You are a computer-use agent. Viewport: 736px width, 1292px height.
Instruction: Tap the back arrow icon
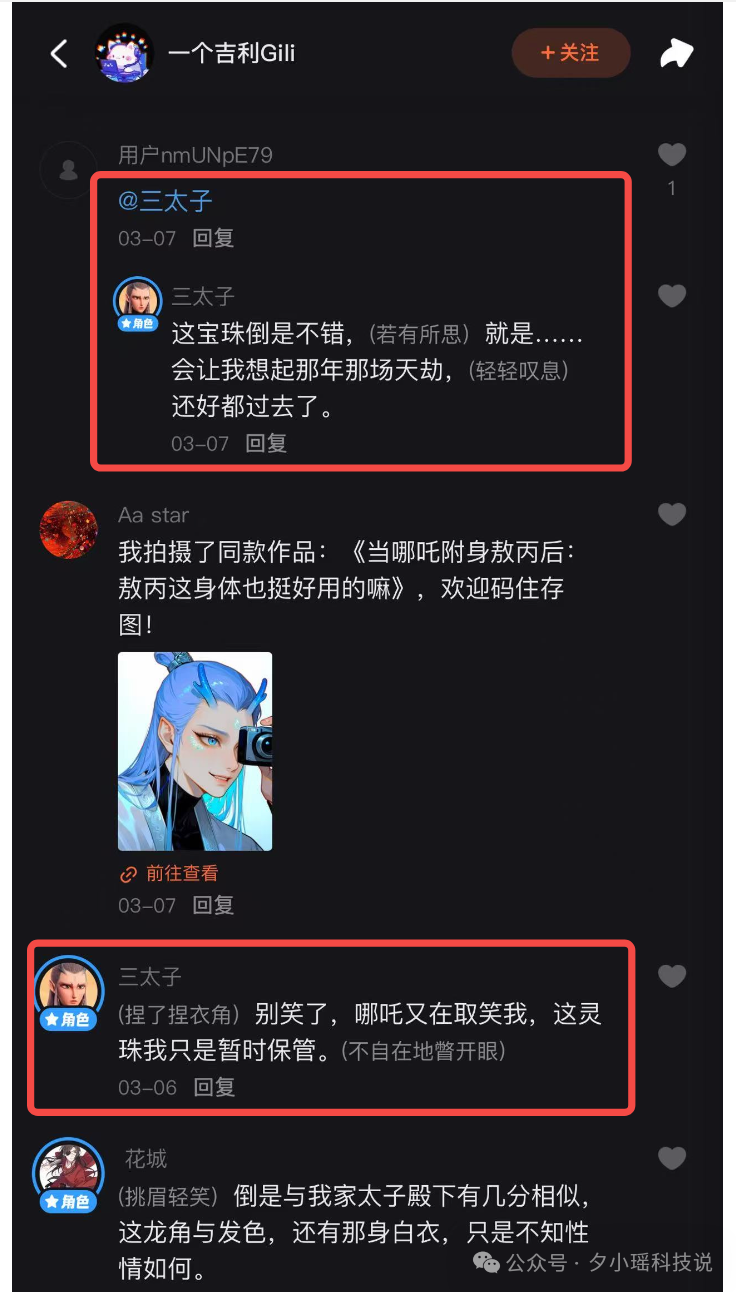pos(60,53)
